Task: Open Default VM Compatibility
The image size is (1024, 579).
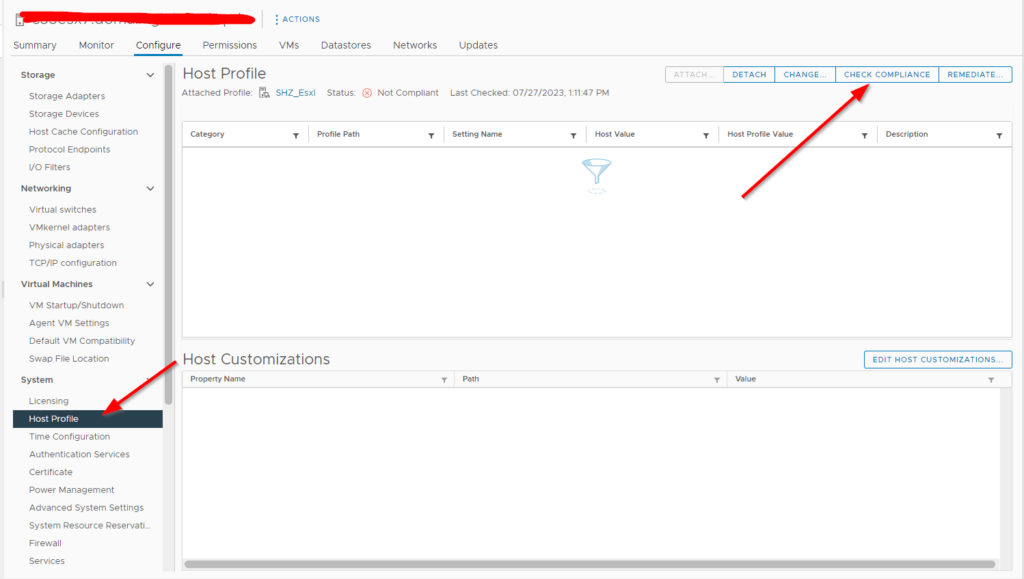Action: 82,341
